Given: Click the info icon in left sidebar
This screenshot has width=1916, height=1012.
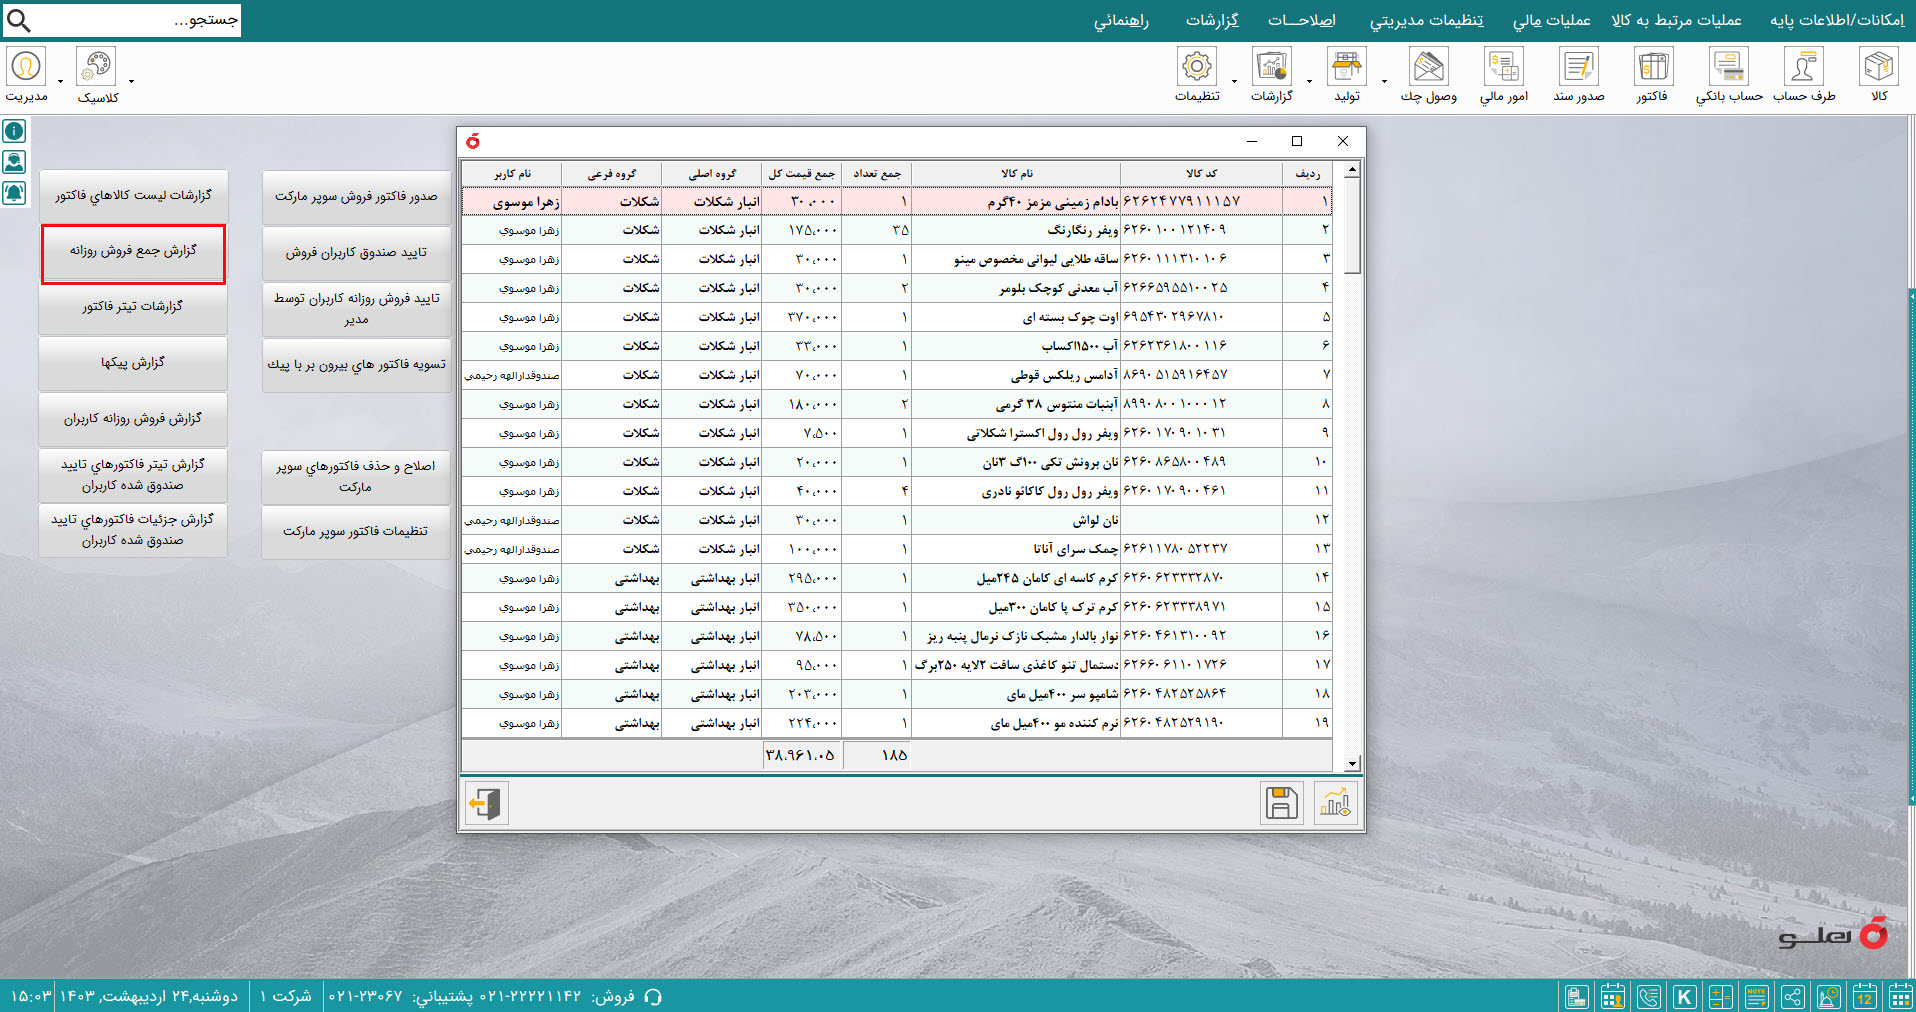Looking at the screenshot, I should 14,131.
